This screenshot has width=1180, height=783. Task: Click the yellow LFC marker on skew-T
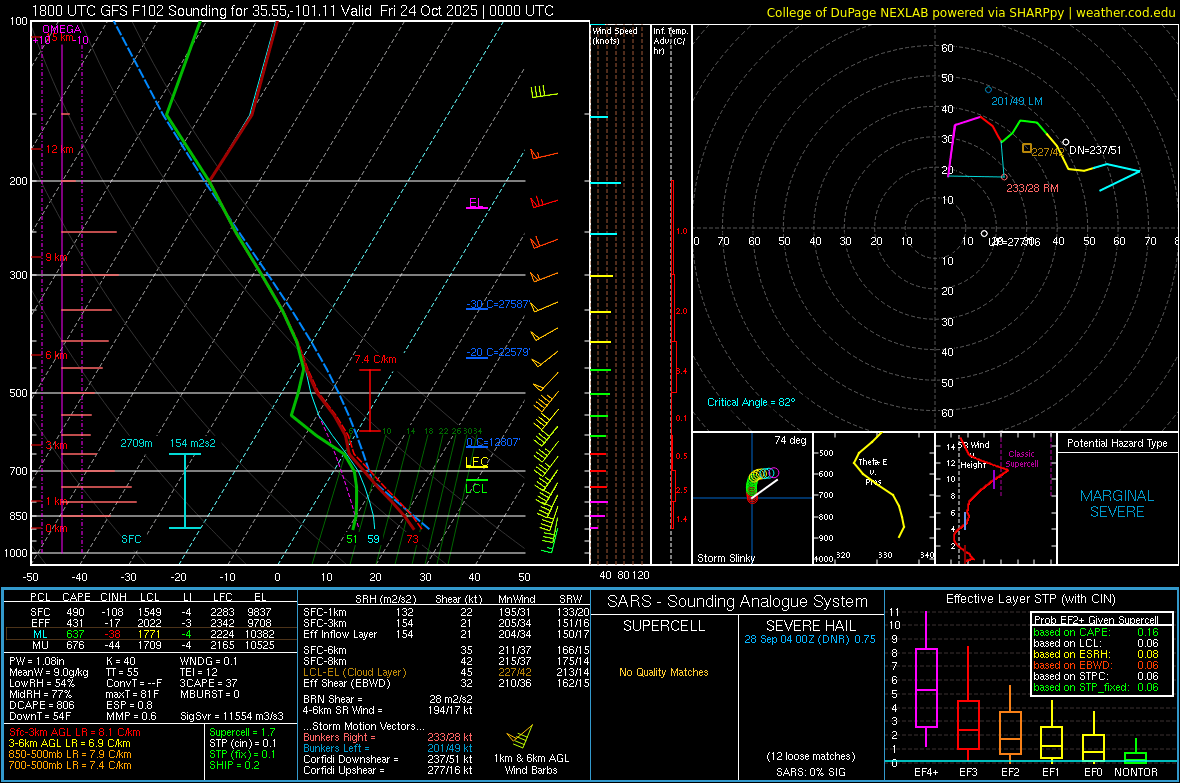[477, 462]
